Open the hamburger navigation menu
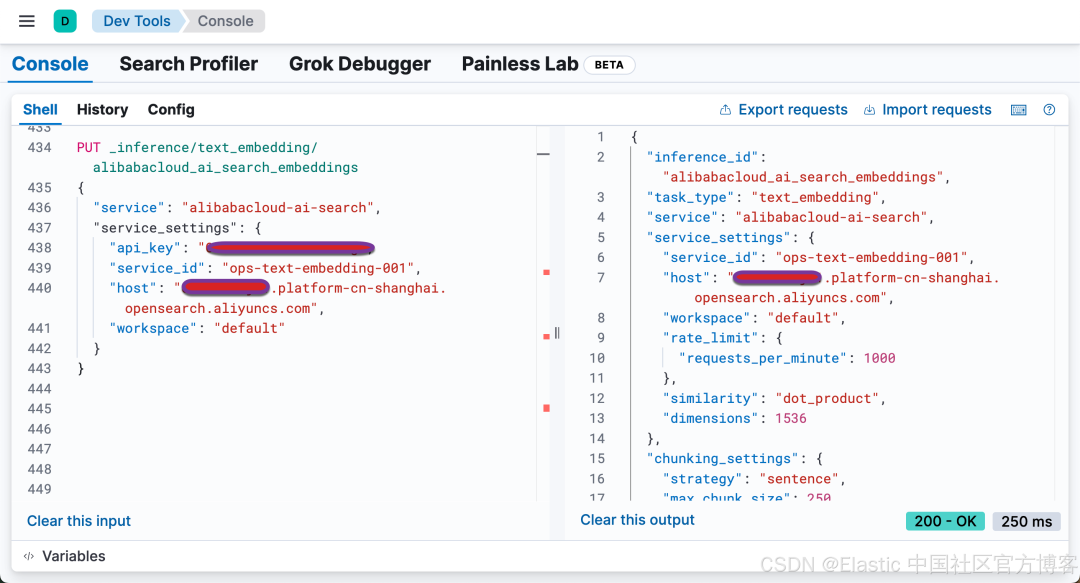Viewport: 1080px width, 583px height. [x=27, y=21]
